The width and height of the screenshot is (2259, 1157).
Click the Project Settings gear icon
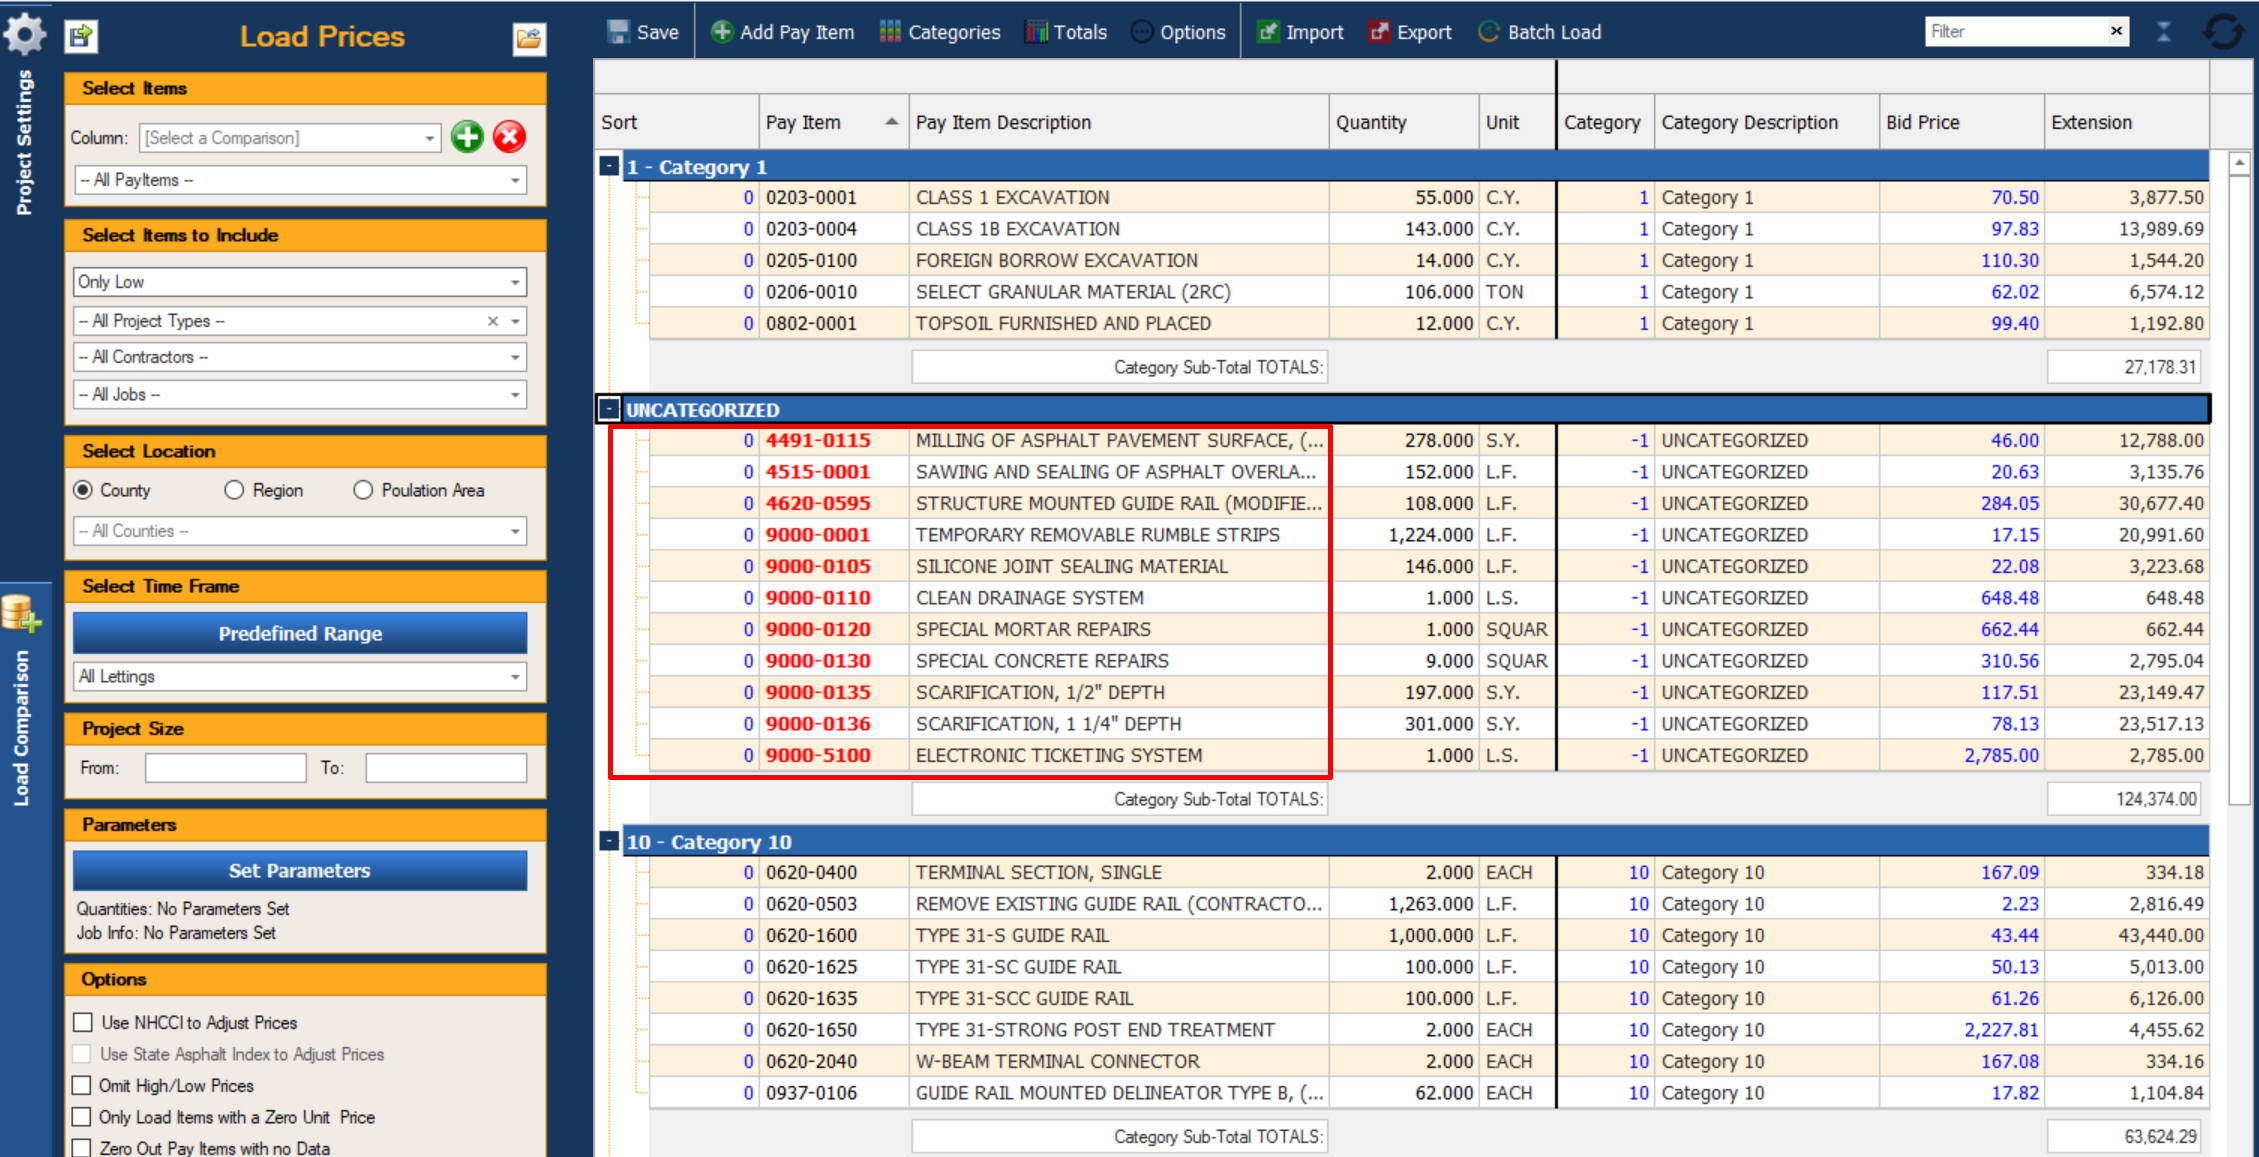click(24, 34)
